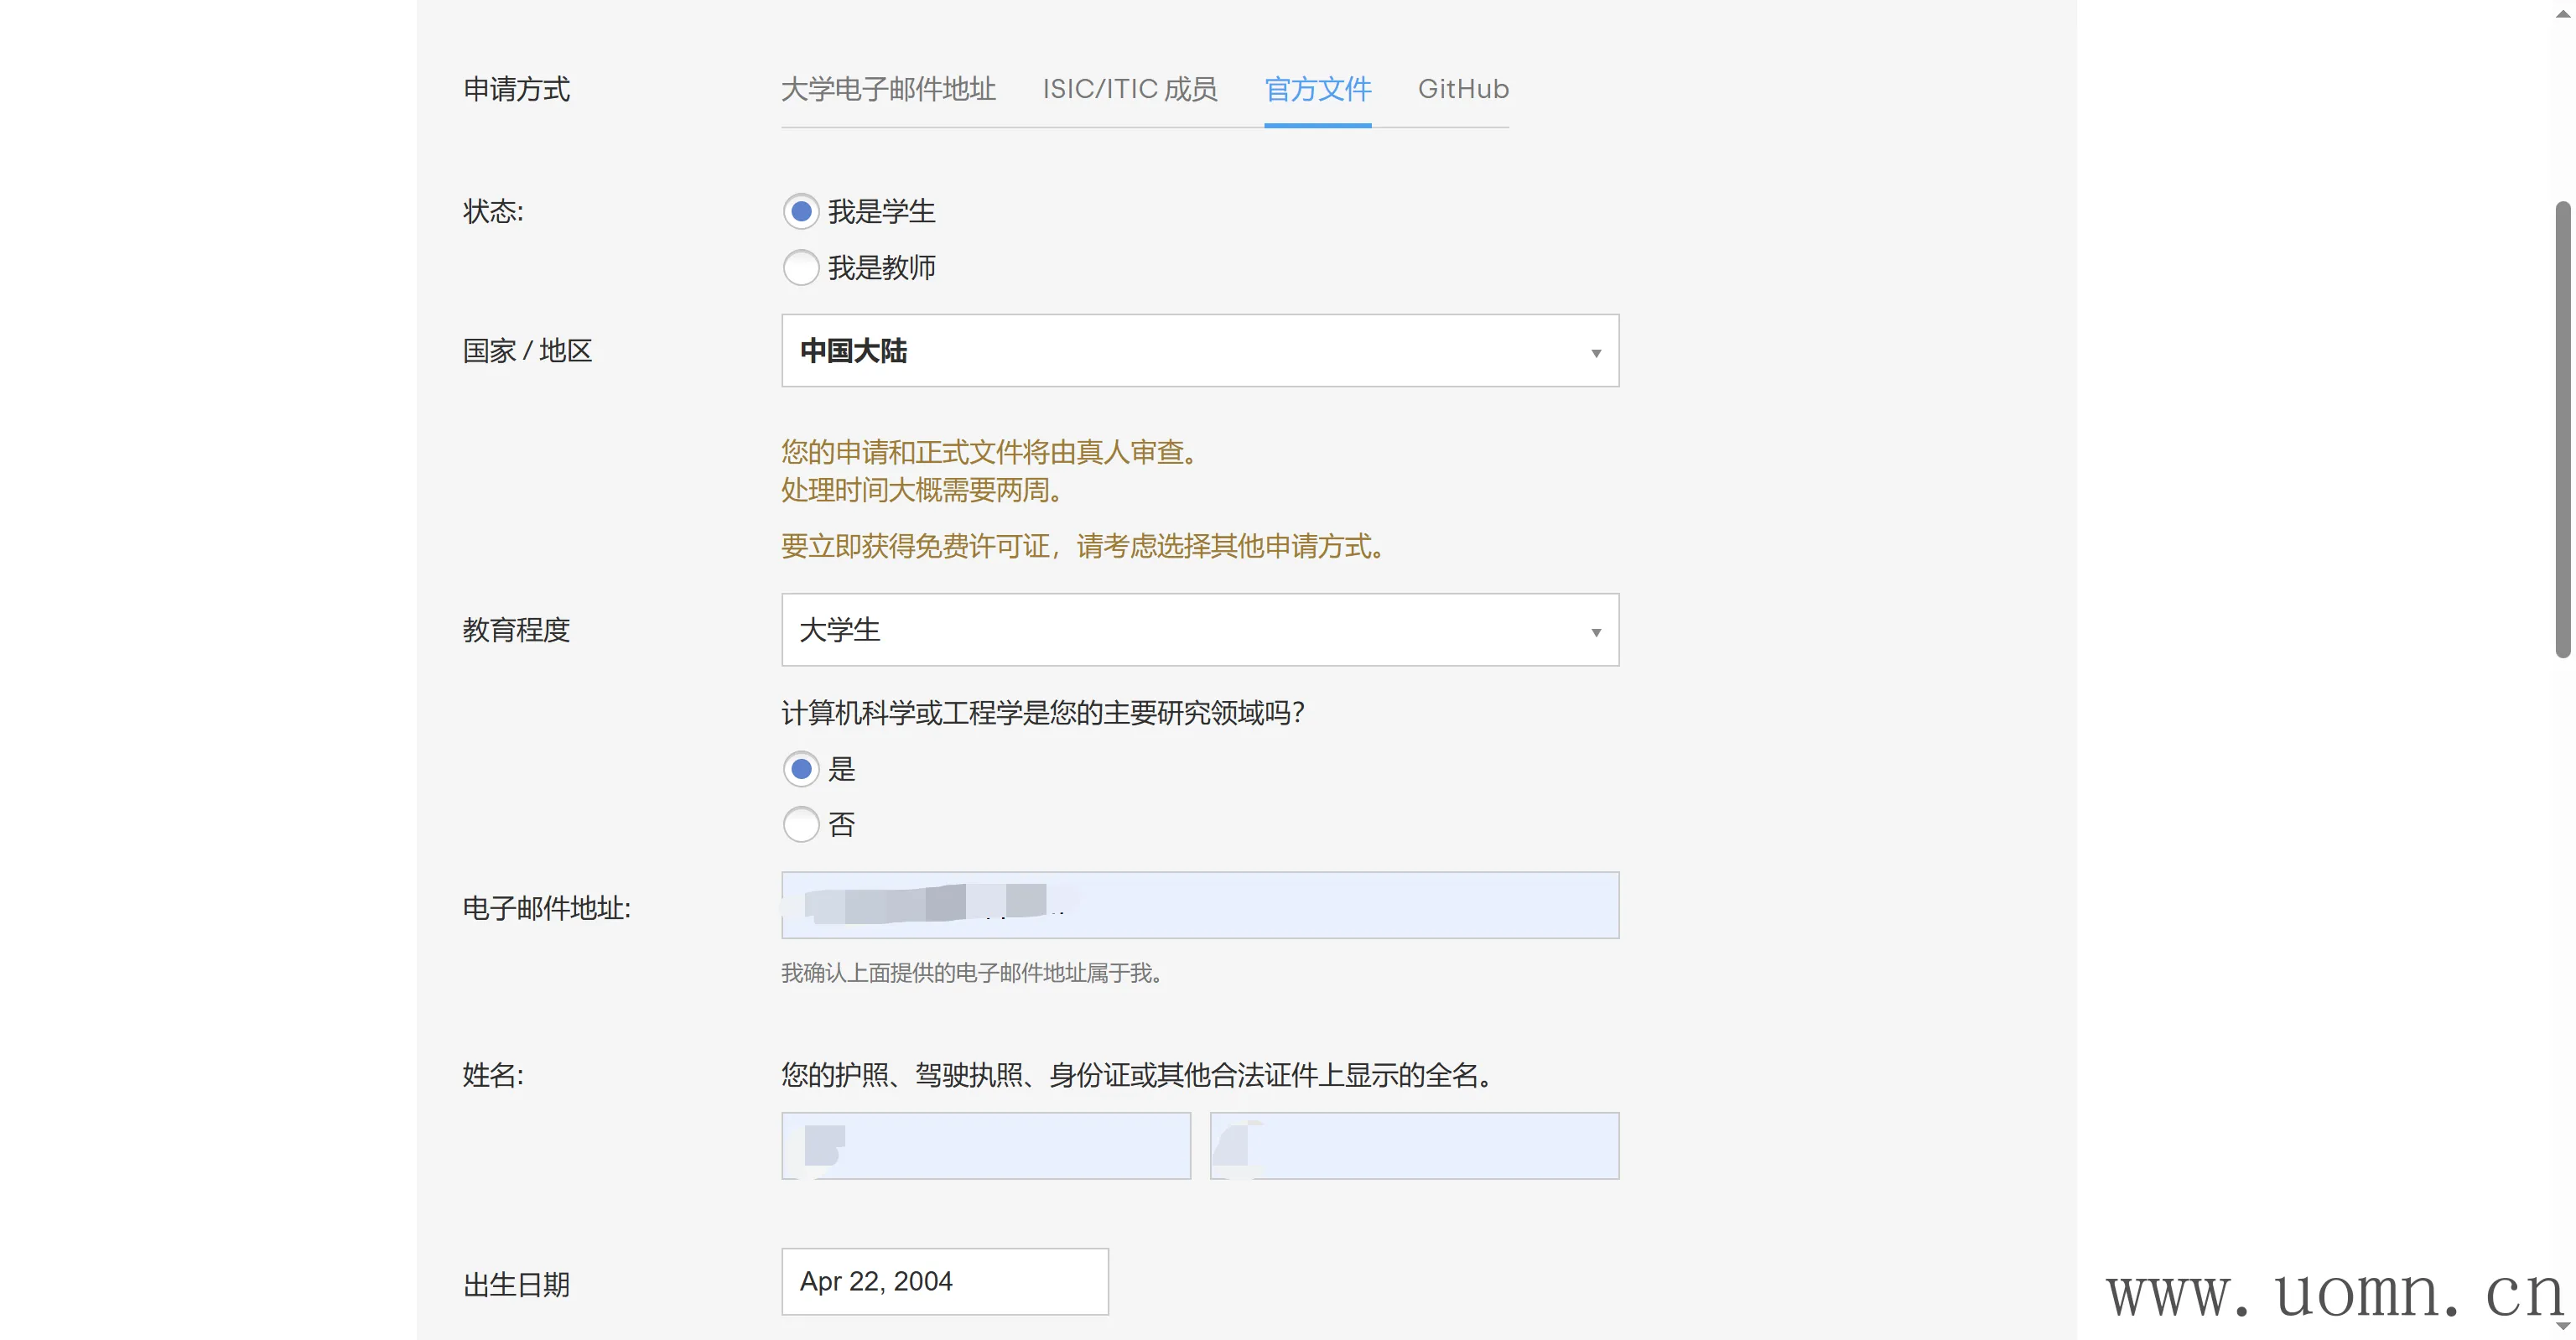Click scroll up arrow at top right

(x=2562, y=14)
